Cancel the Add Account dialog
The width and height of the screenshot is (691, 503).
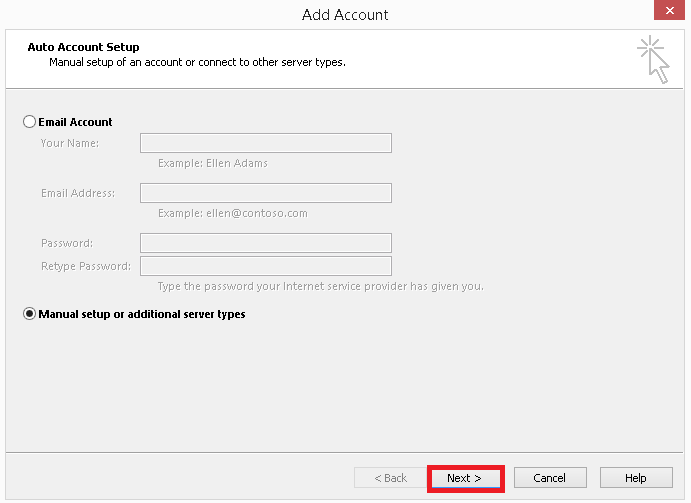click(x=550, y=478)
